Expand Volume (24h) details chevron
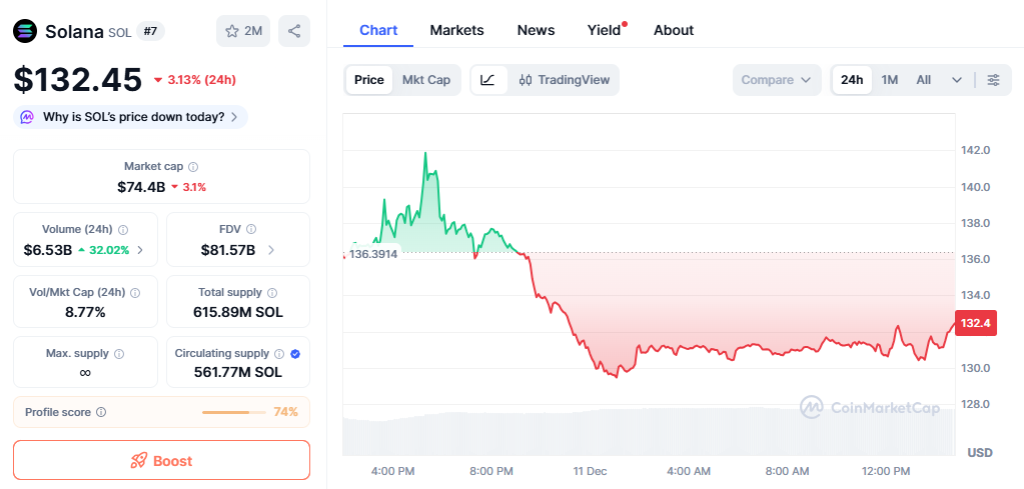Screen dimensions: 1024x489 click(140, 250)
